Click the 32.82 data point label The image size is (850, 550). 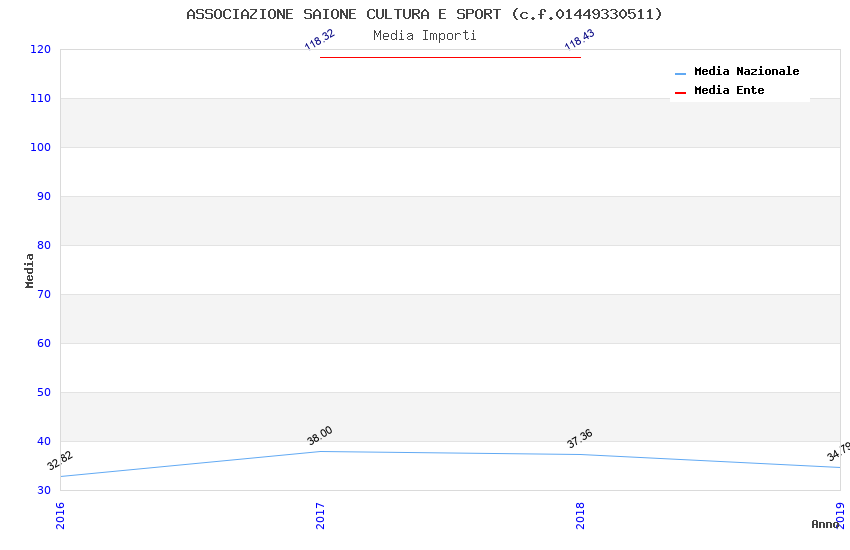click(60, 461)
